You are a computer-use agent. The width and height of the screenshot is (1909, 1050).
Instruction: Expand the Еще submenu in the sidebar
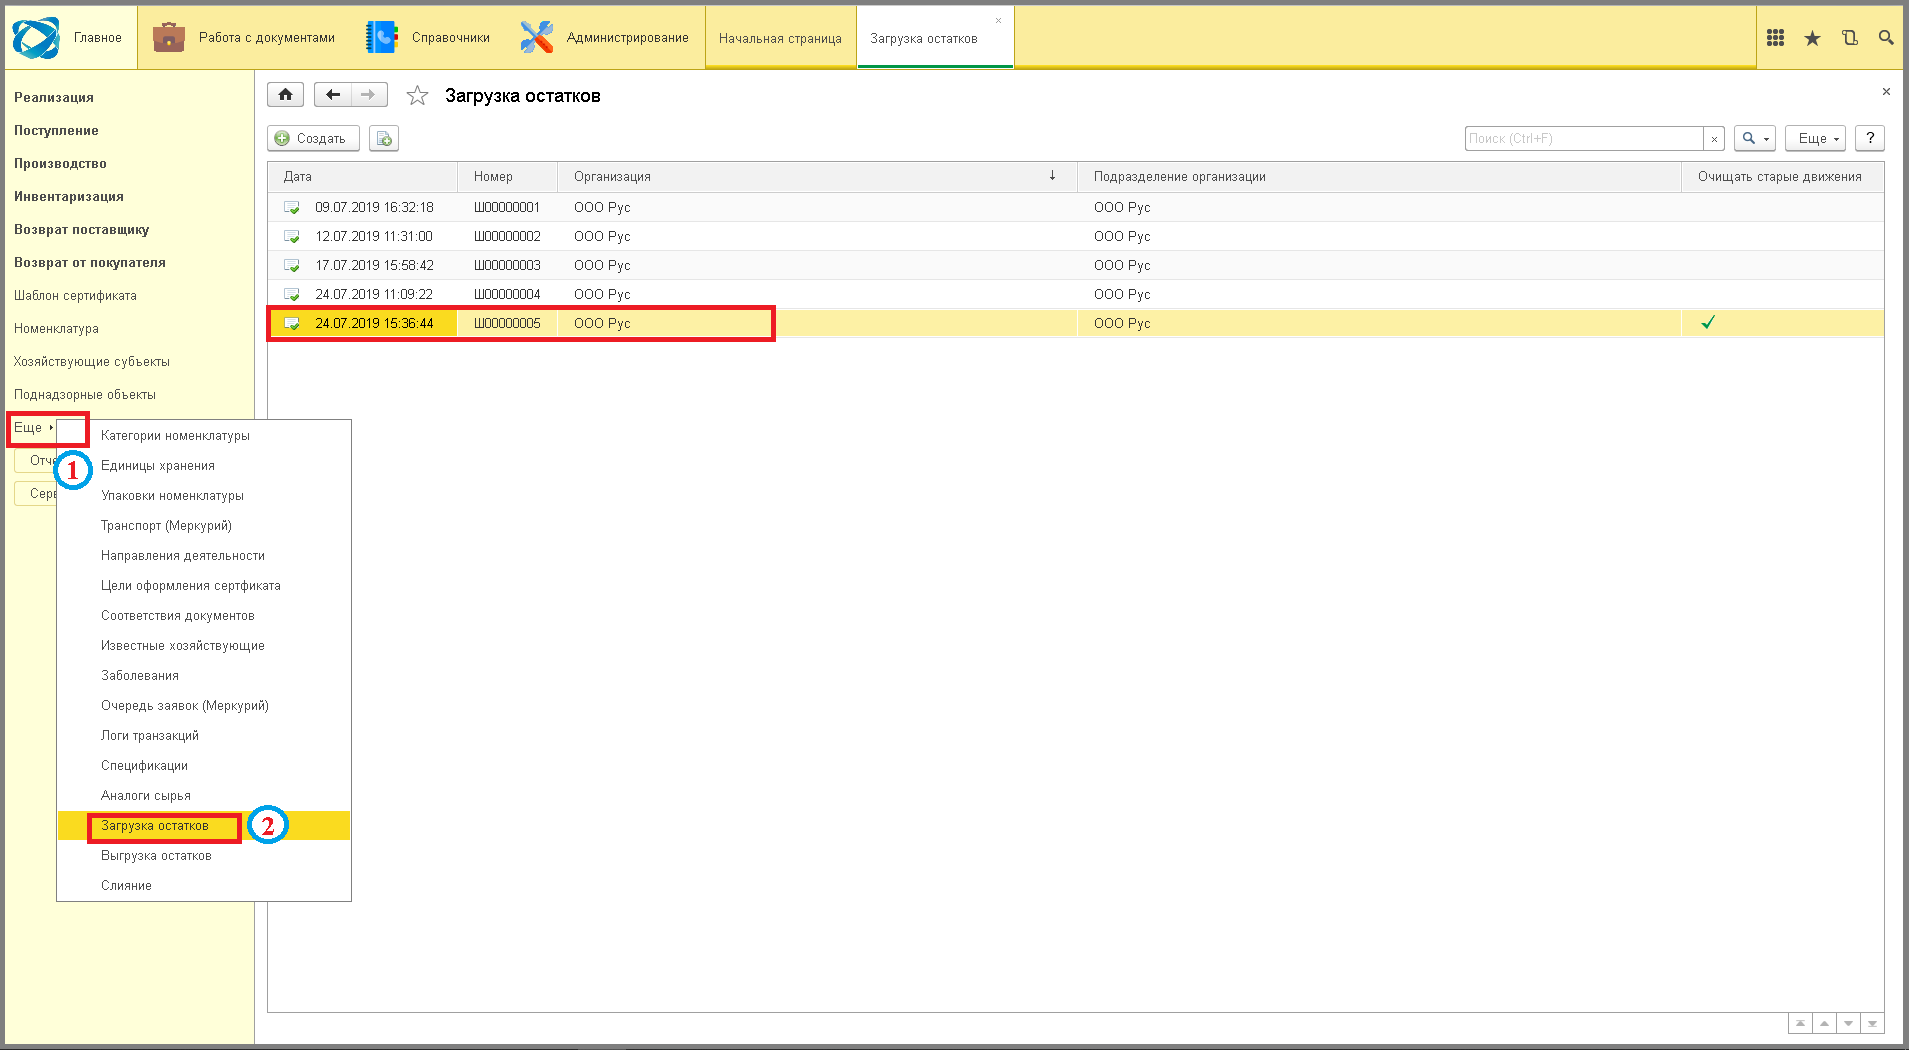[34, 428]
